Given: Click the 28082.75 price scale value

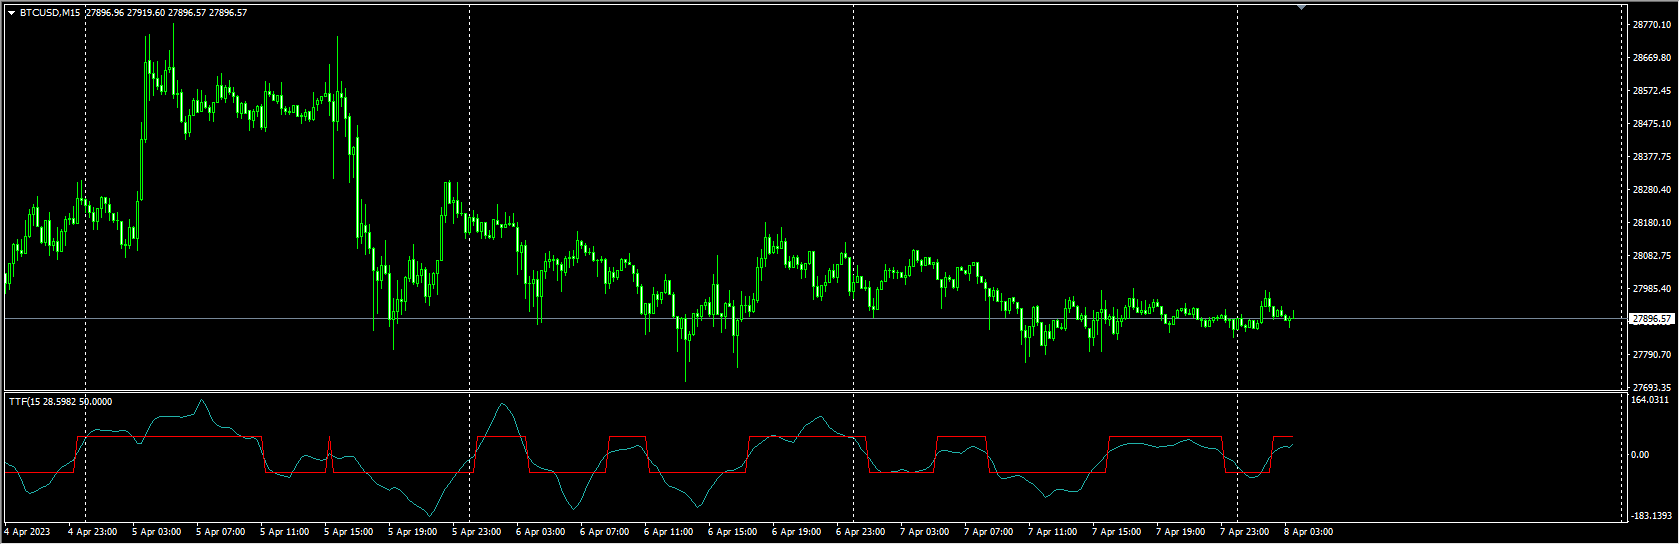Looking at the screenshot, I should point(1652,256).
